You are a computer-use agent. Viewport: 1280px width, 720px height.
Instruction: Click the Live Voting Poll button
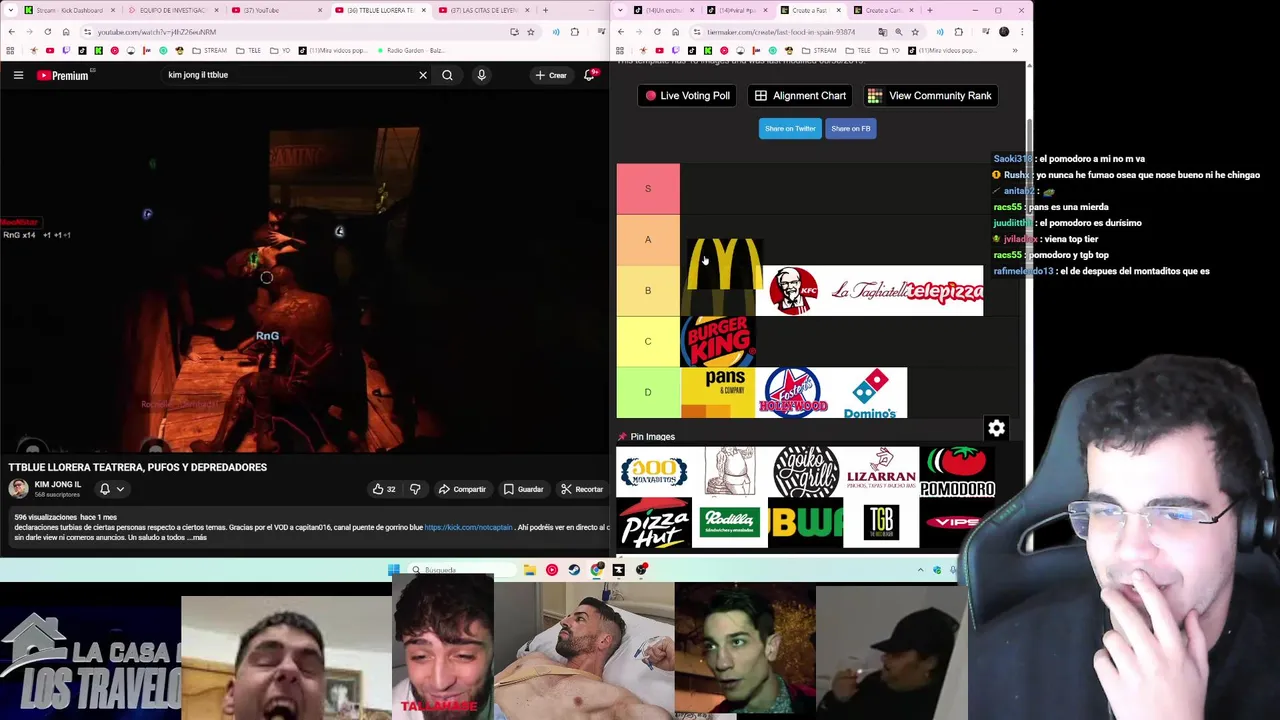click(x=686, y=96)
